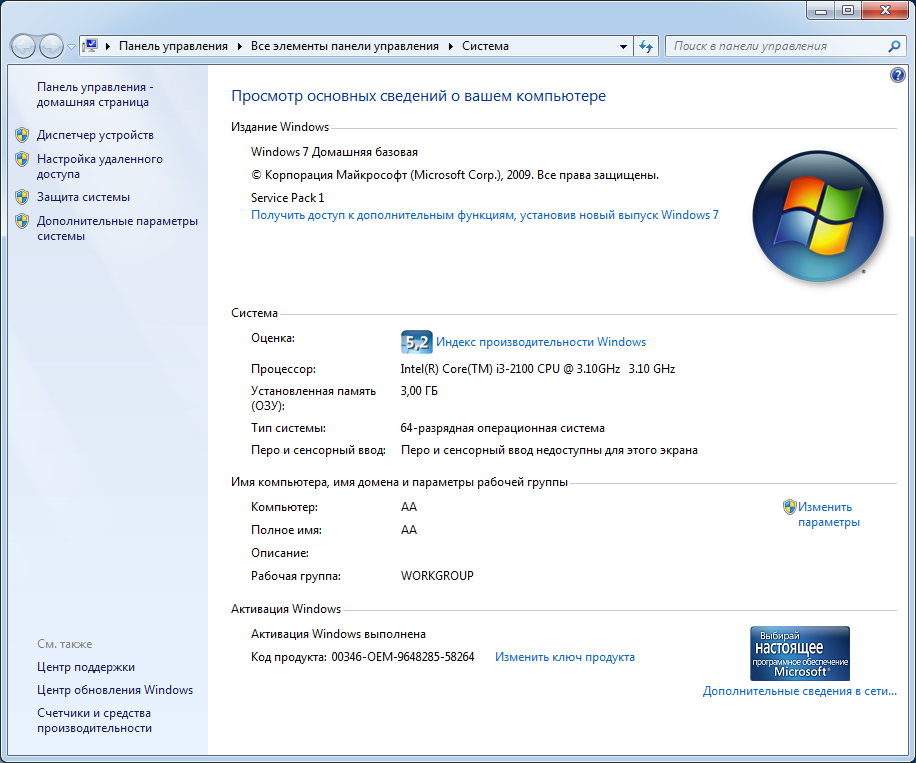Click the 5,2 performance score badge
This screenshot has width=916, height=763.
417,342
